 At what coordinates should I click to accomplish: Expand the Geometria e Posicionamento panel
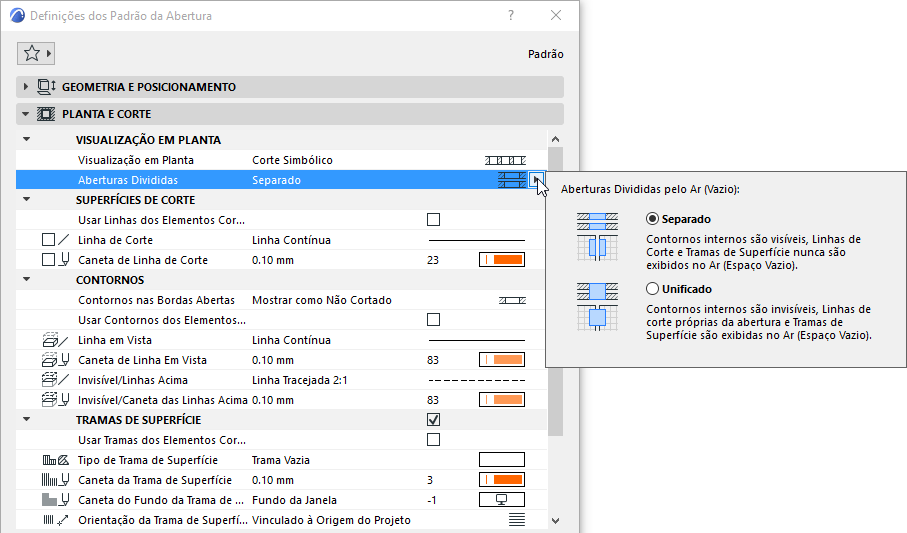click(x=25, y=87)
